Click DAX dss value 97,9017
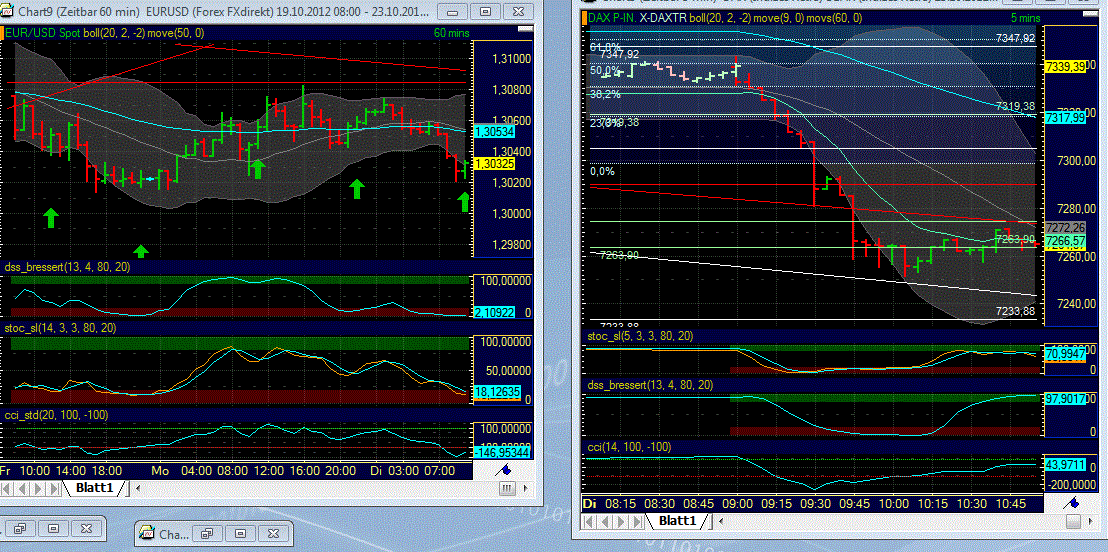The width and height of the screenshot is (1108, 552). point(1065,399)
